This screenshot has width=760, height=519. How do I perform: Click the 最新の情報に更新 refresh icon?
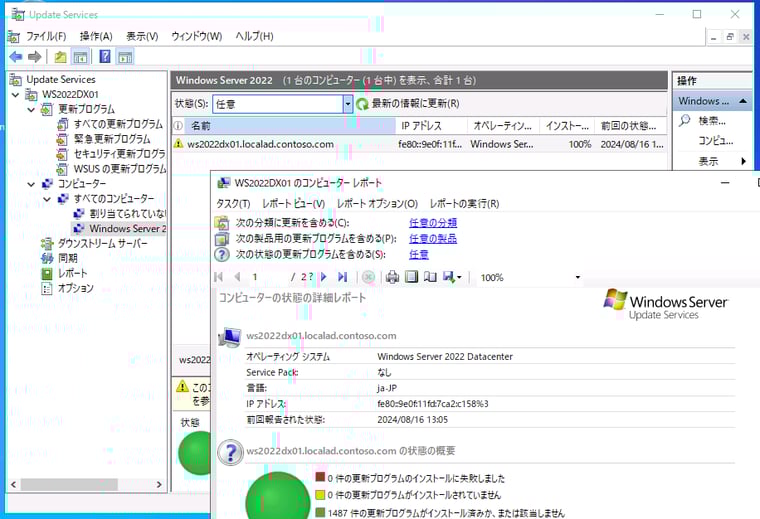[x=362, y=104]
